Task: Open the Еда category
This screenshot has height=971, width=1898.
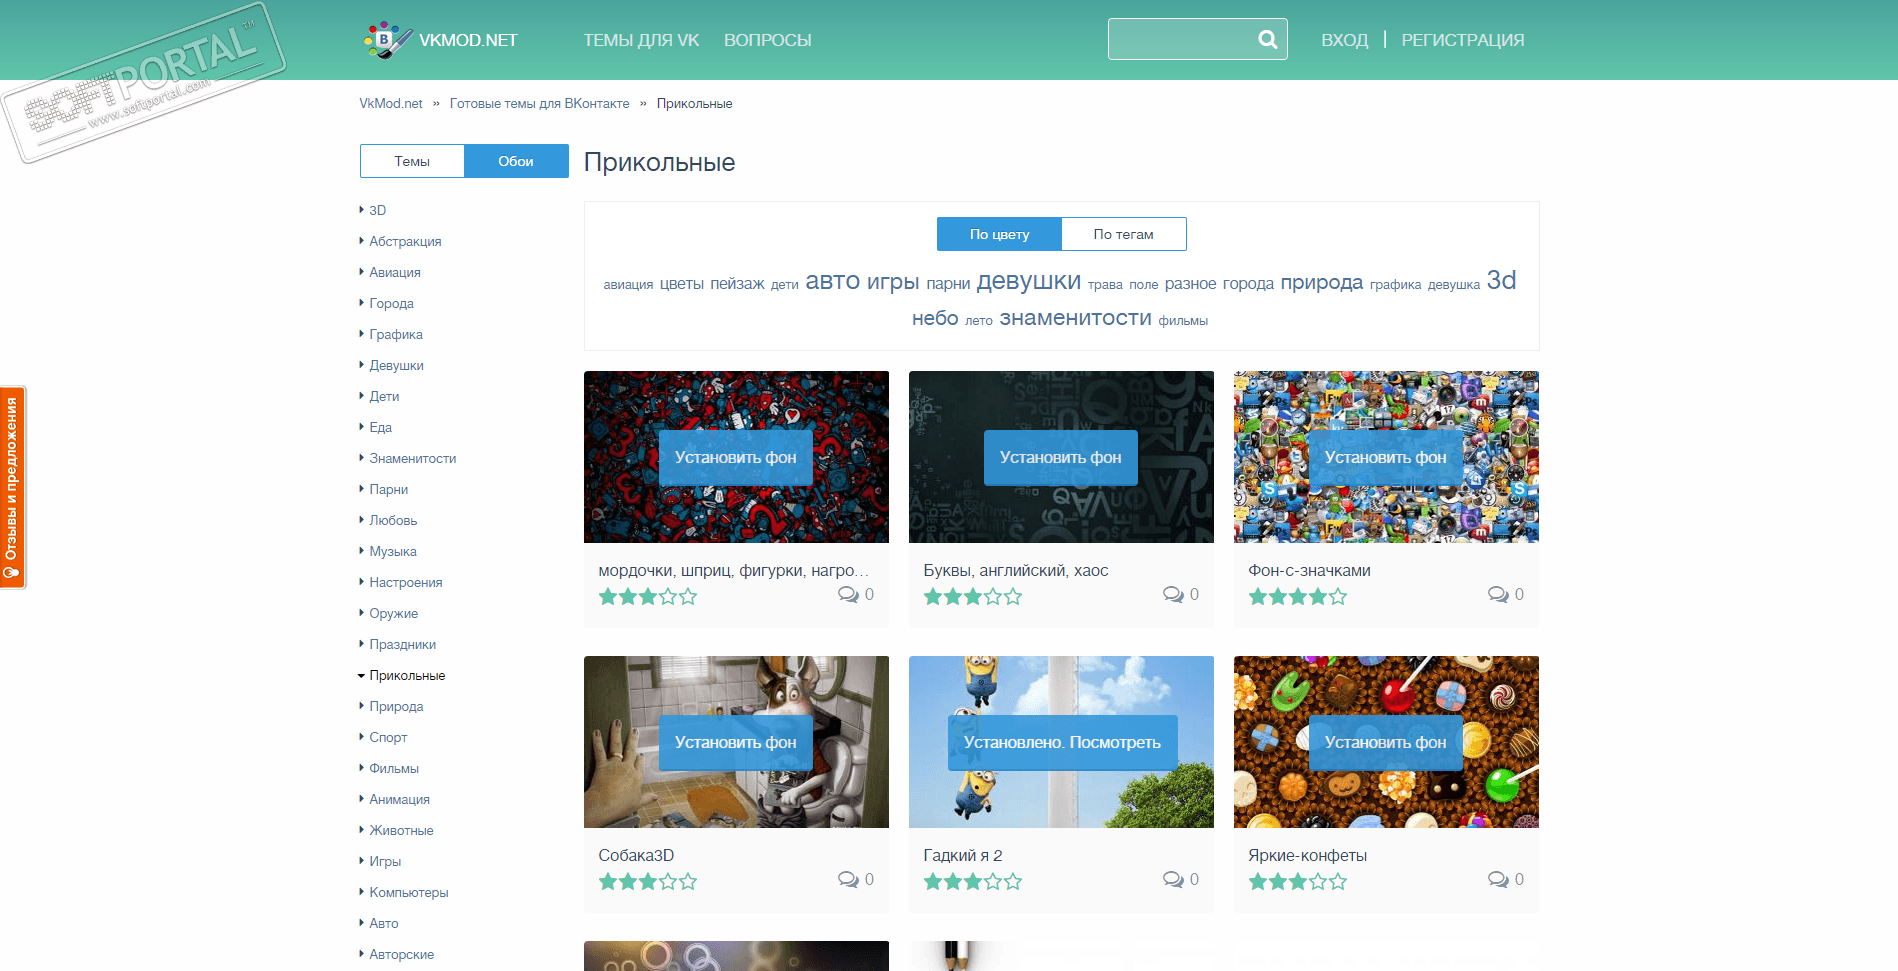Action: [381, 428]
